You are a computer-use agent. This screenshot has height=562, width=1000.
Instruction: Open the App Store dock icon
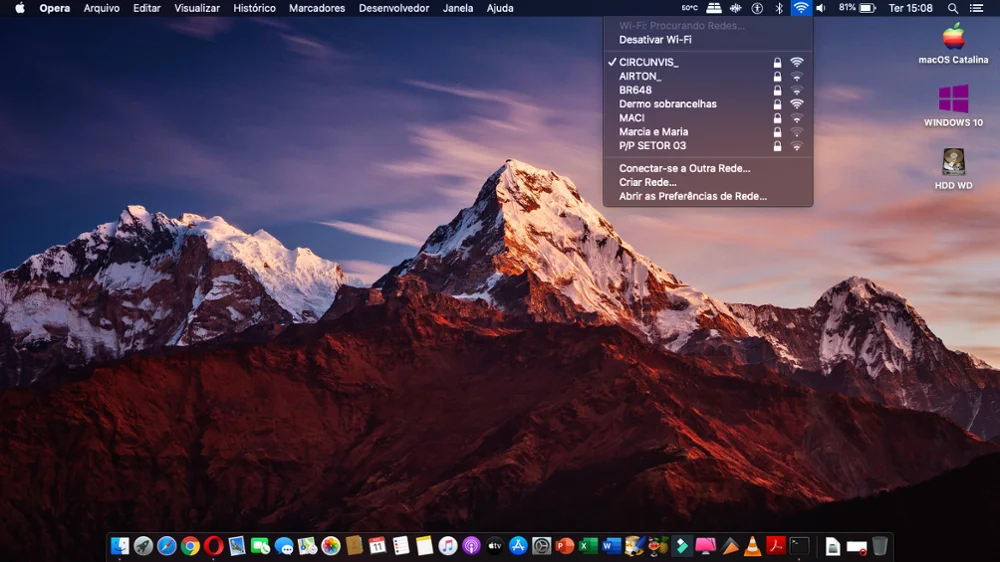click(x=518, y=546)
